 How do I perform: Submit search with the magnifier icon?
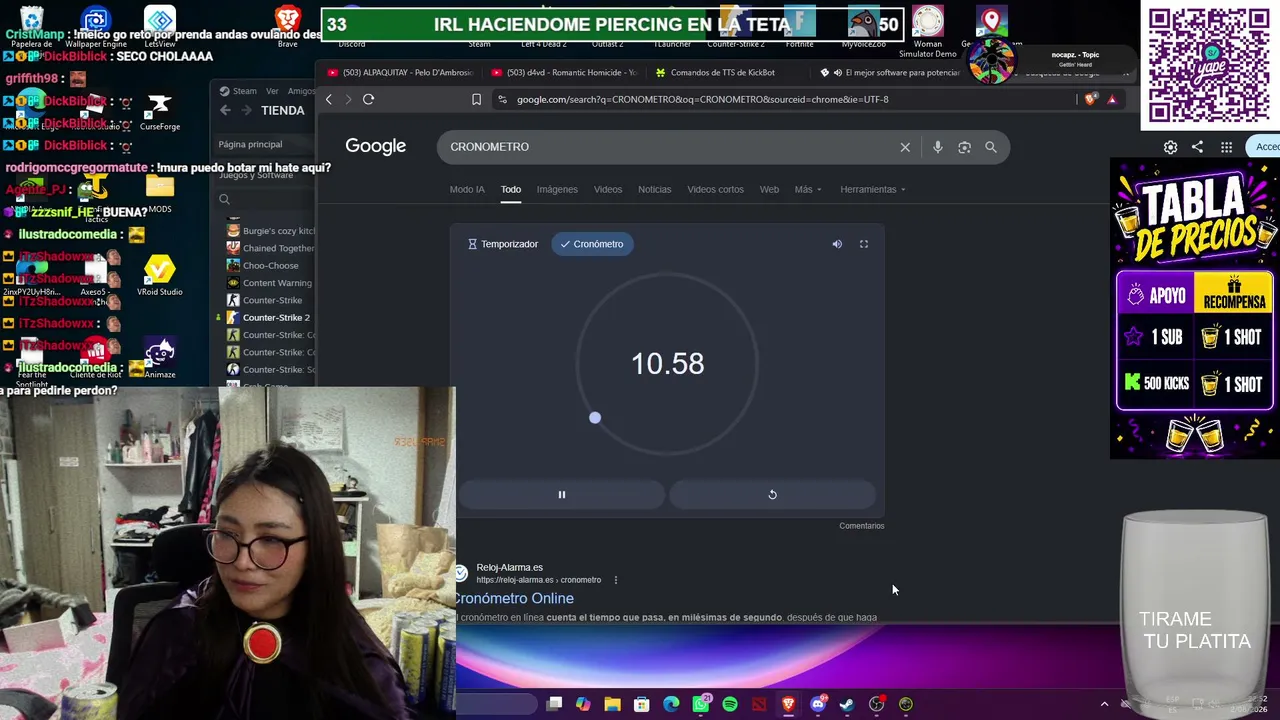coord(991,147)
